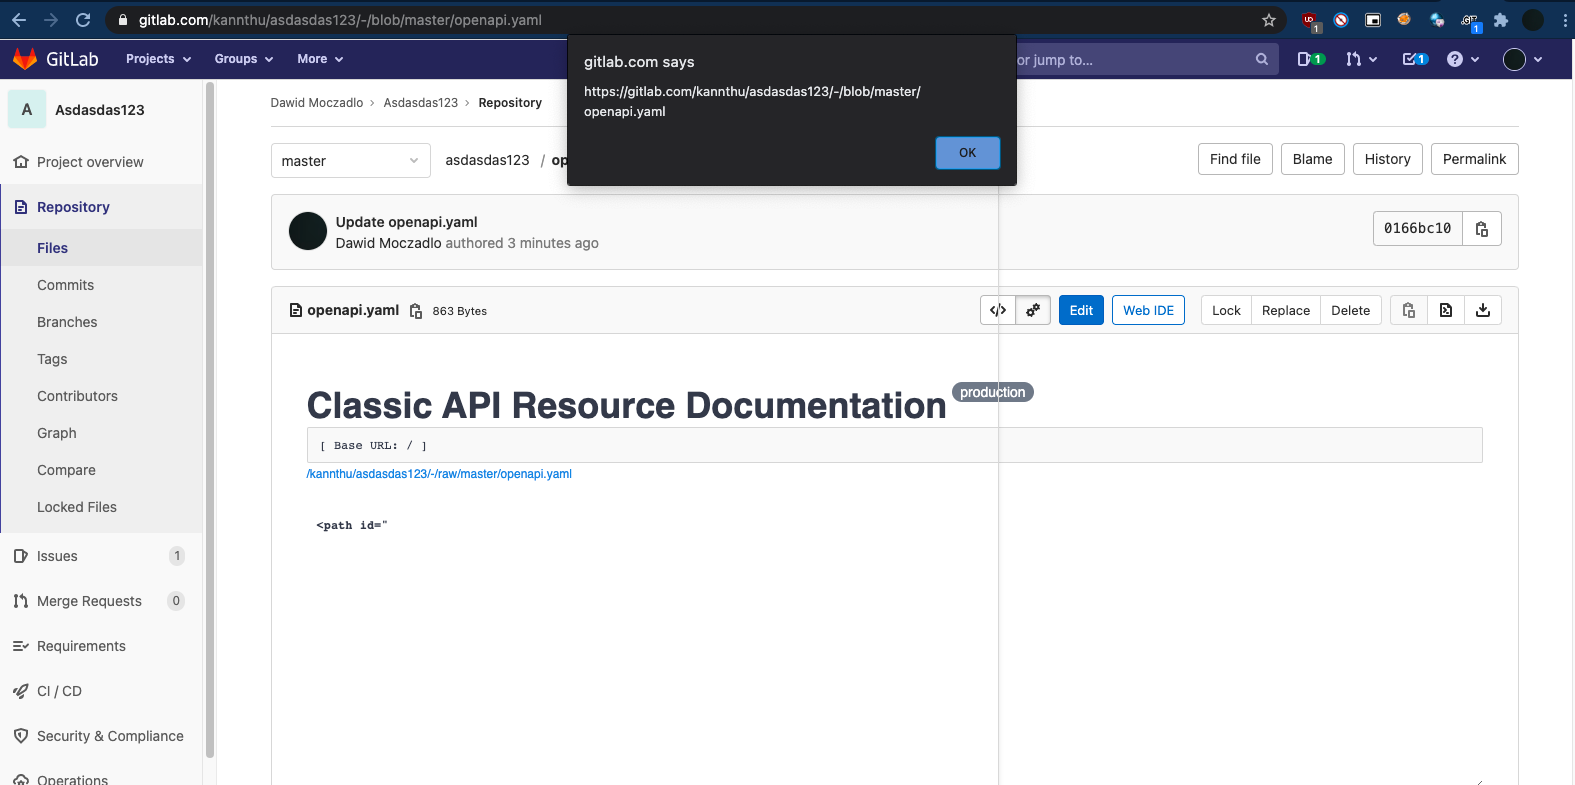Click OK in the gitlab.com alert dialog
The height and width of the screenshot is (785, 1575).
coord(967,153)
